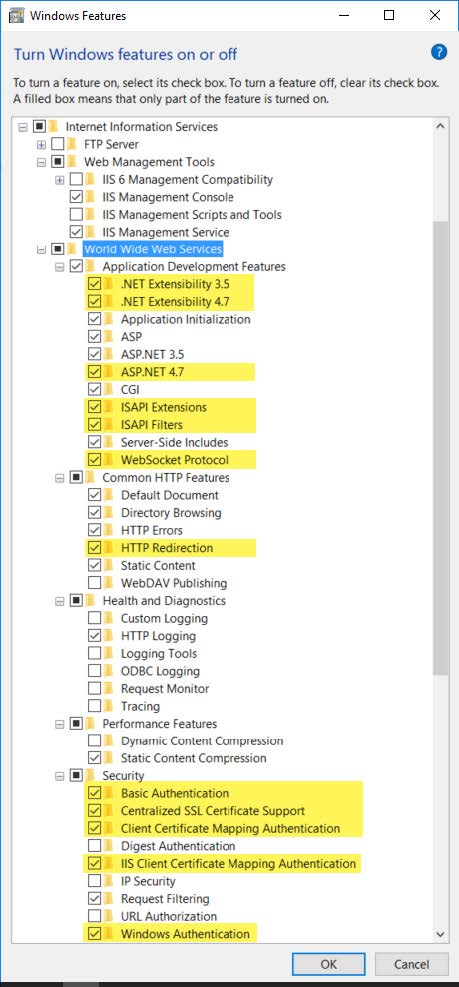Viewport: 459px width, 987px height.
Task: Click the scrollbar down arrow
Action: click(441, 934)
